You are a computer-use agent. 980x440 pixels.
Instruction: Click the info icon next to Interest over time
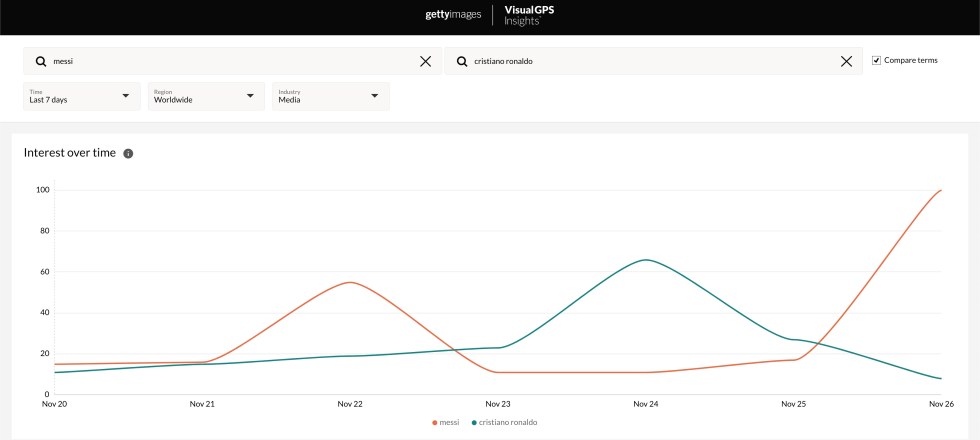click(x=128, y=153)
